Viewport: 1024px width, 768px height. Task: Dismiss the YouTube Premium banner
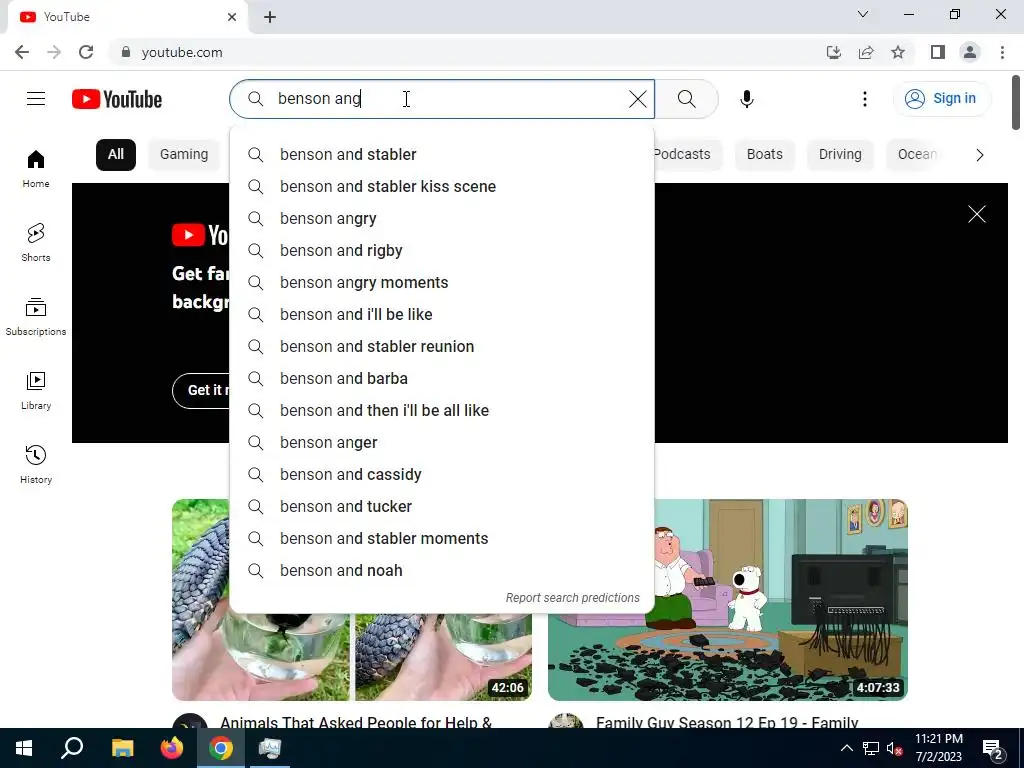(x=976, y=214)
